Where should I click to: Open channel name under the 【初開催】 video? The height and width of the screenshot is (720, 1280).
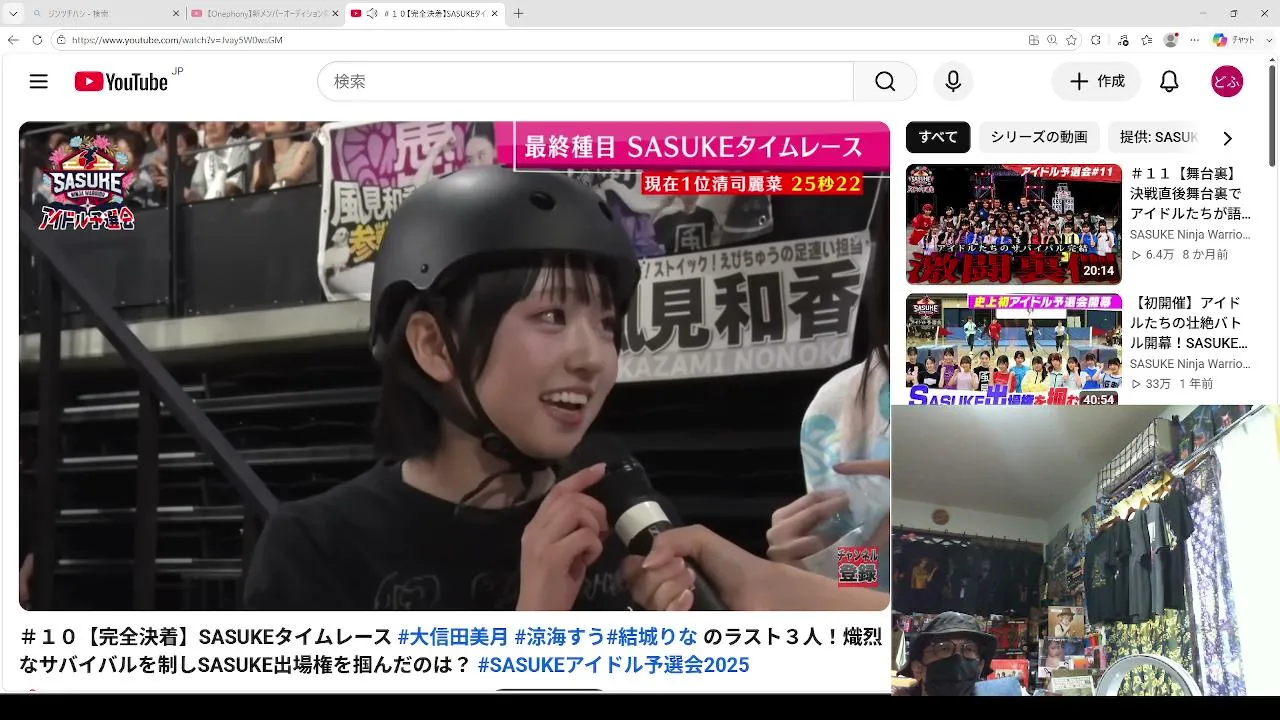(1190, 364)
